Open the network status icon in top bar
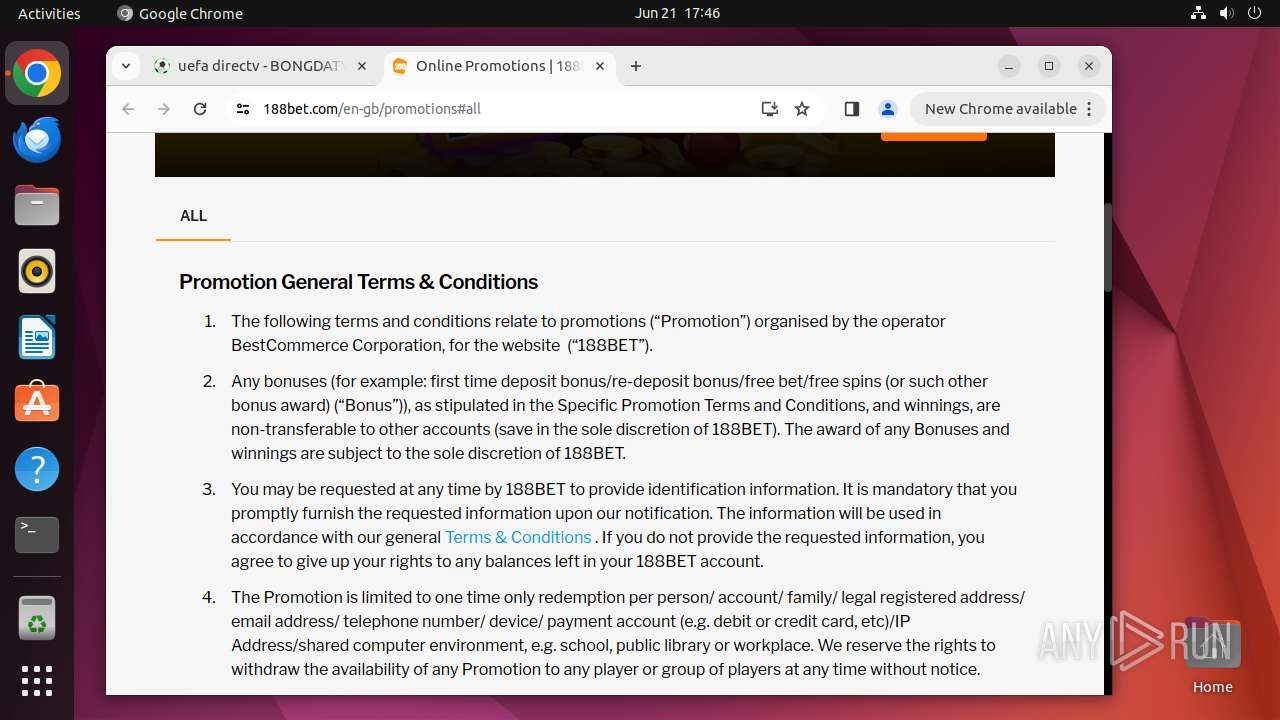 click(1199, 13)
